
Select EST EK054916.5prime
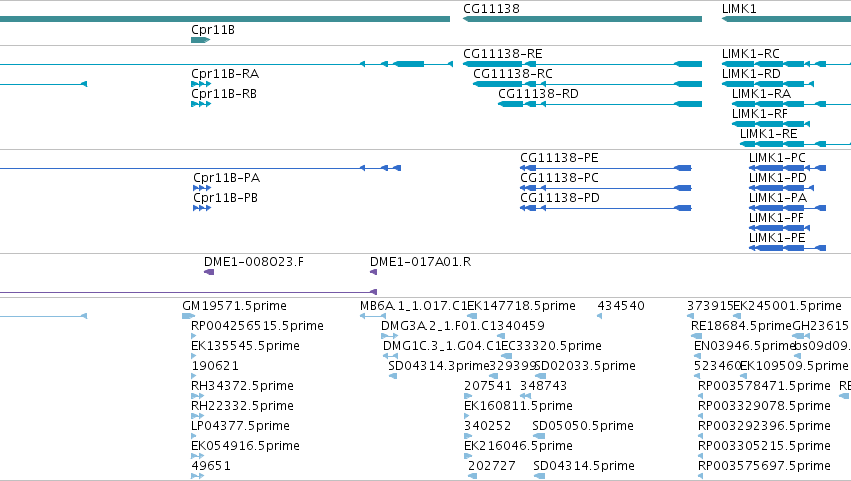coord(245,446)
